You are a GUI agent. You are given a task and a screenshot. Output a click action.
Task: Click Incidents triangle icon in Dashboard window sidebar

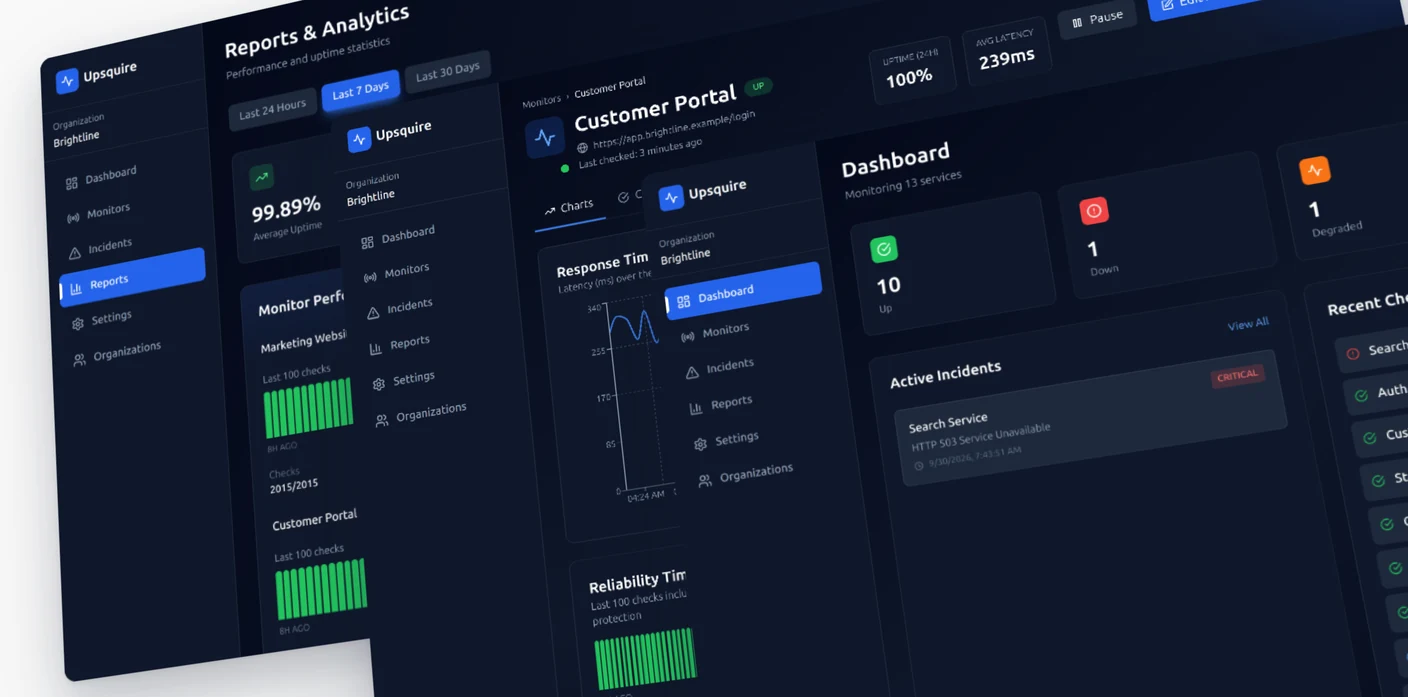point(692,372)
